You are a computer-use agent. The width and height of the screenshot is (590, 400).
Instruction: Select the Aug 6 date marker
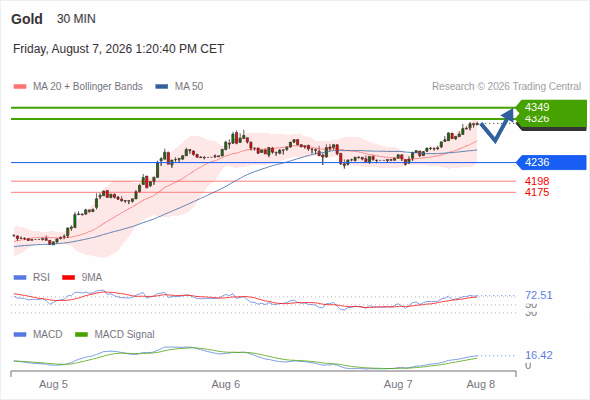(x=226, y=385)
